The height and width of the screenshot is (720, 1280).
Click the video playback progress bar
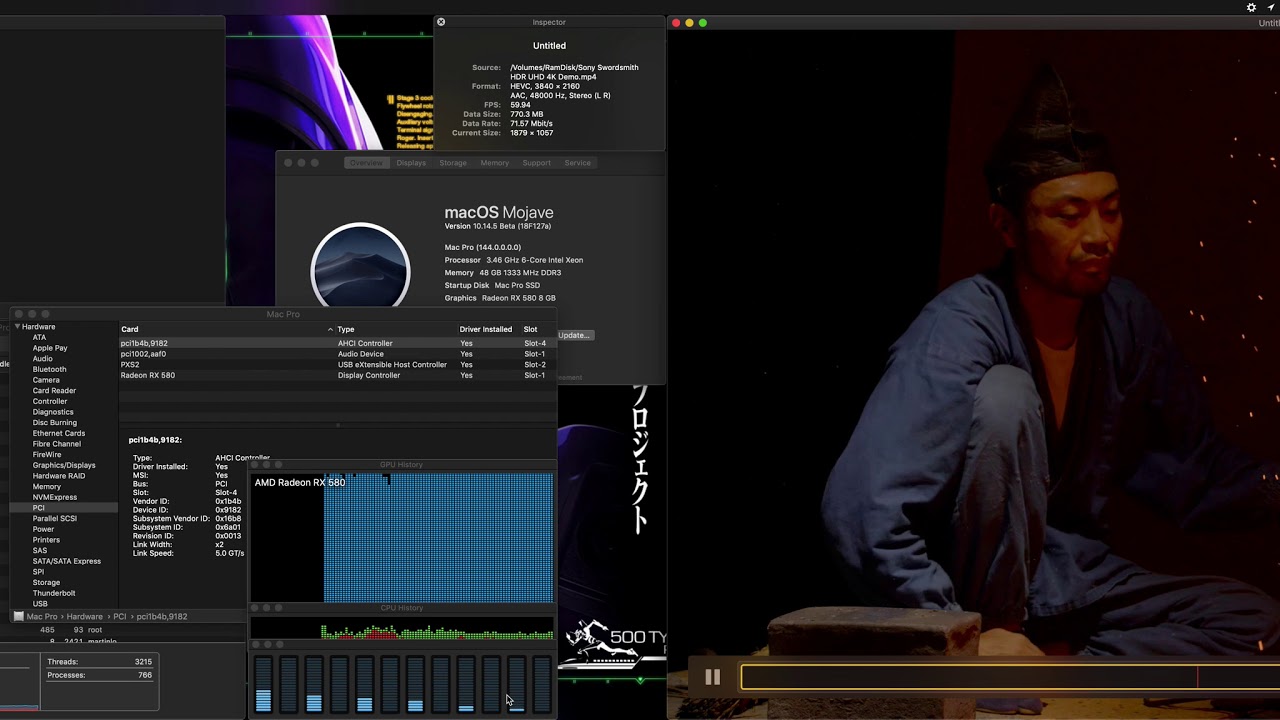click(1010, 677)
